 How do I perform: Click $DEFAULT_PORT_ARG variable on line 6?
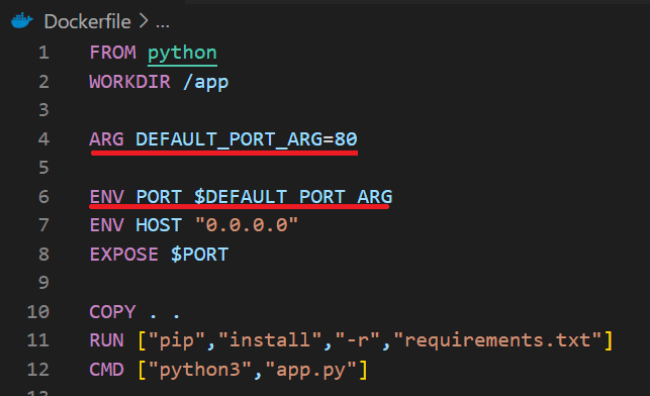pos(293,197)
